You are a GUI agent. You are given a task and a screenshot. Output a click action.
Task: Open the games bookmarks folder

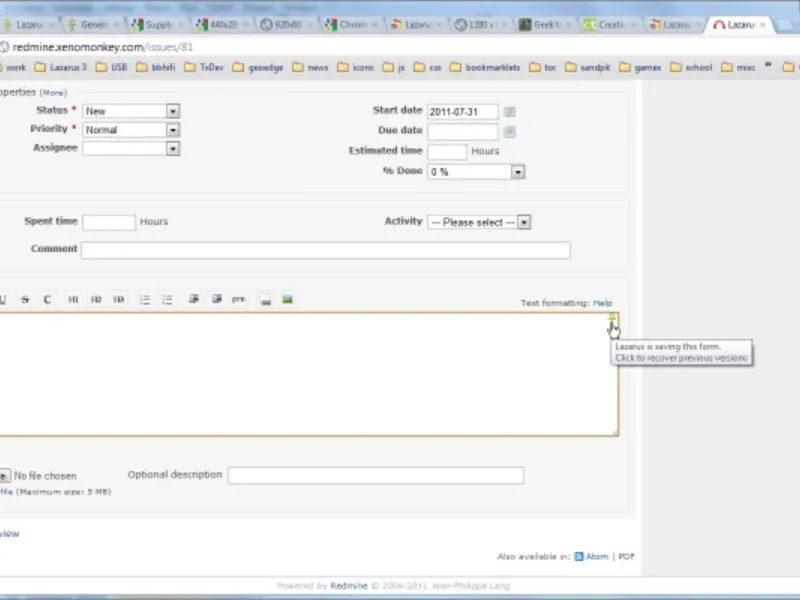[640, 67]
